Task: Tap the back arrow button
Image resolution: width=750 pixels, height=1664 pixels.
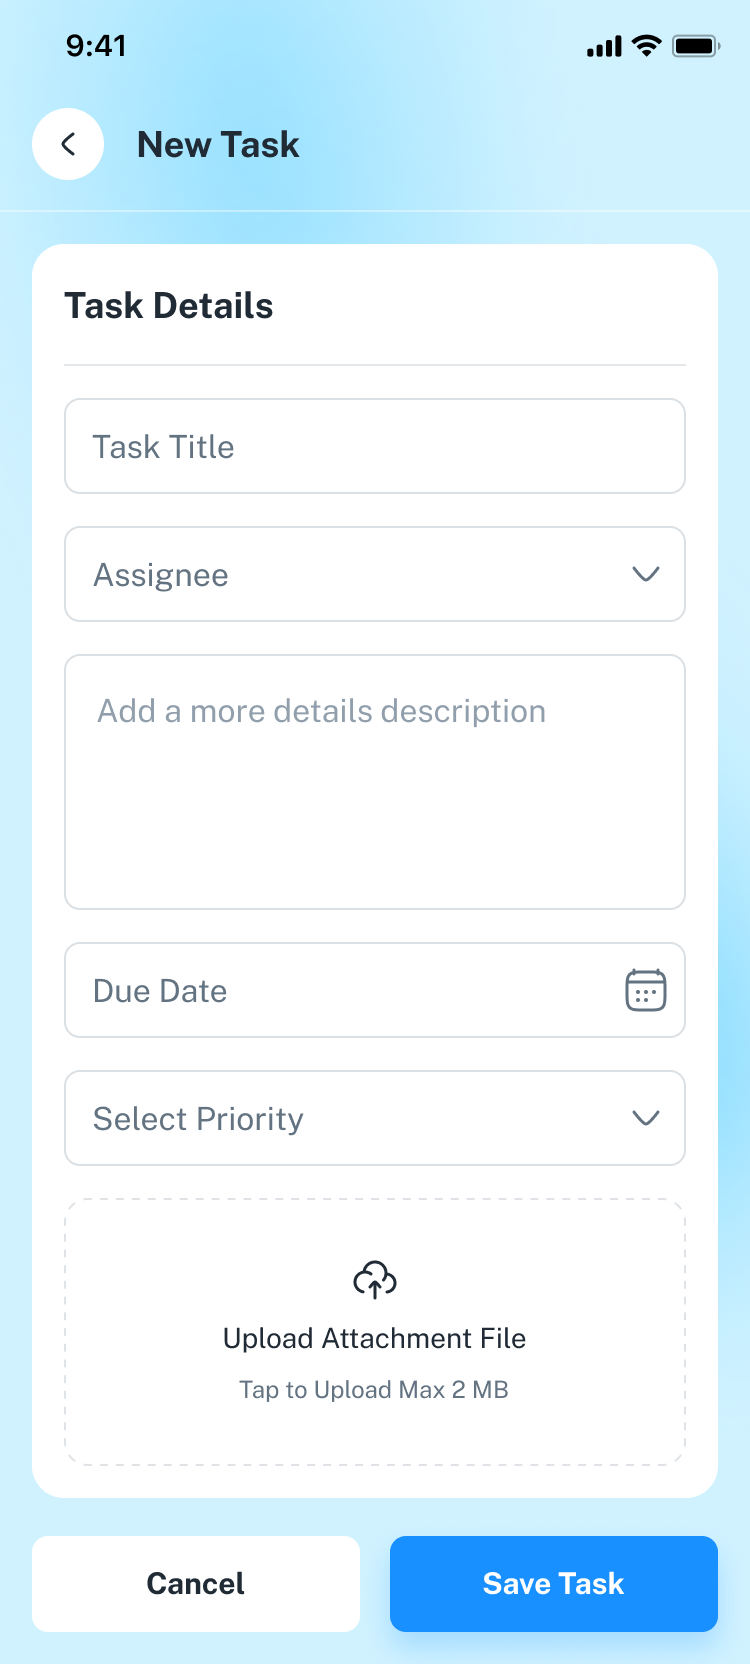Action: tap(68, 144)
